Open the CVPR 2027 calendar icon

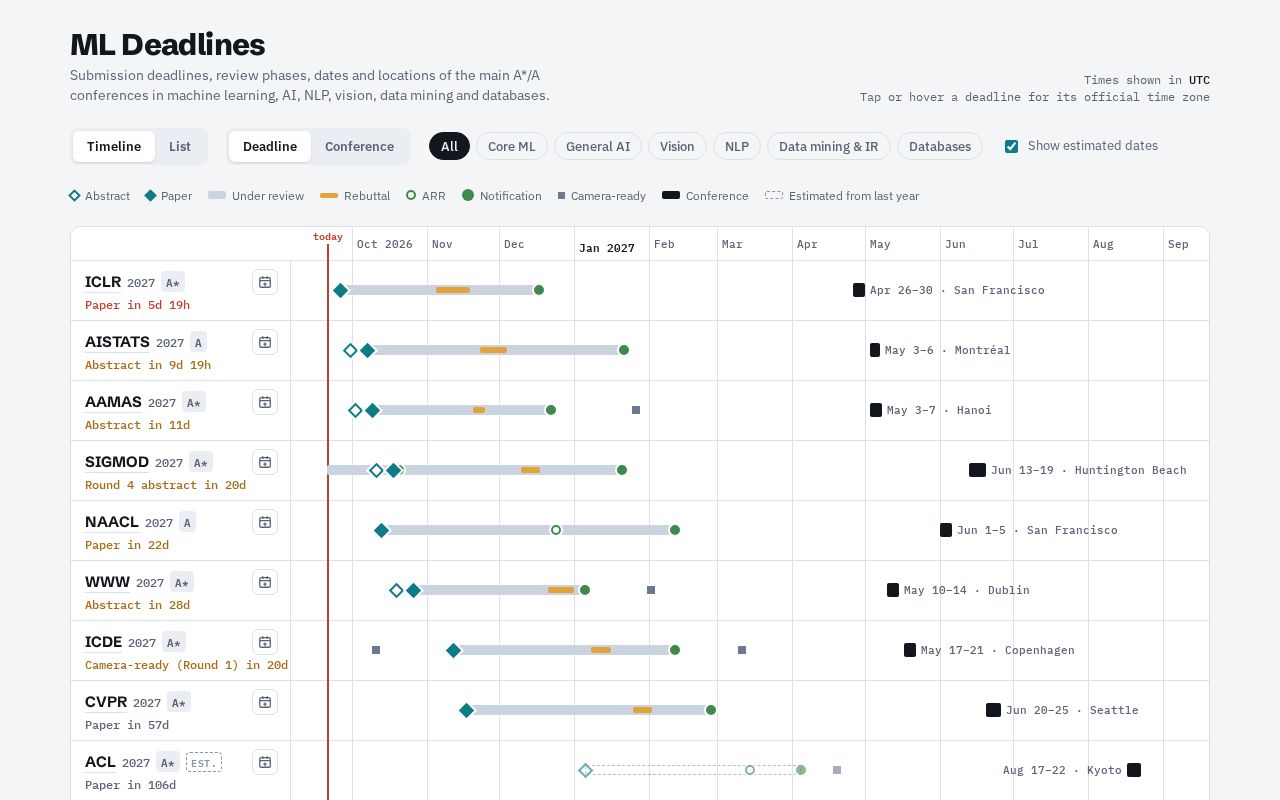265,702
